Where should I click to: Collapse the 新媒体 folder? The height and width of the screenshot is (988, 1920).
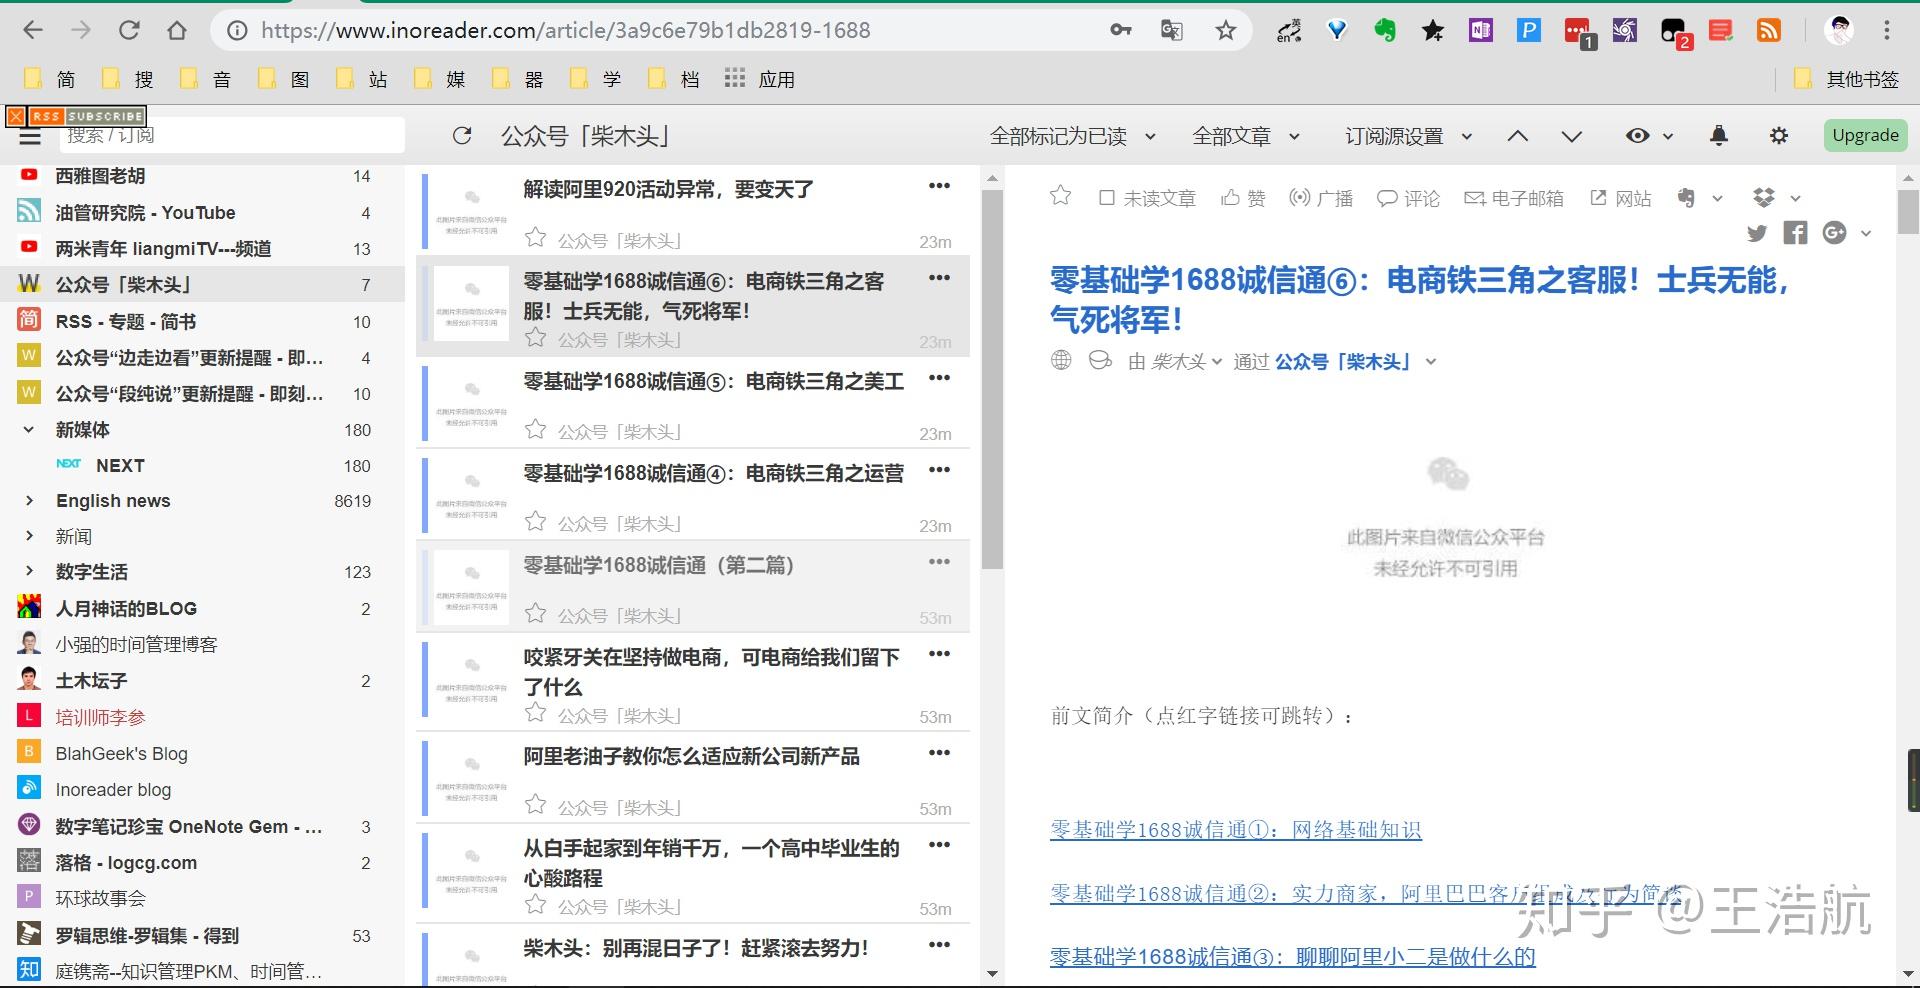tap(29, 430)
